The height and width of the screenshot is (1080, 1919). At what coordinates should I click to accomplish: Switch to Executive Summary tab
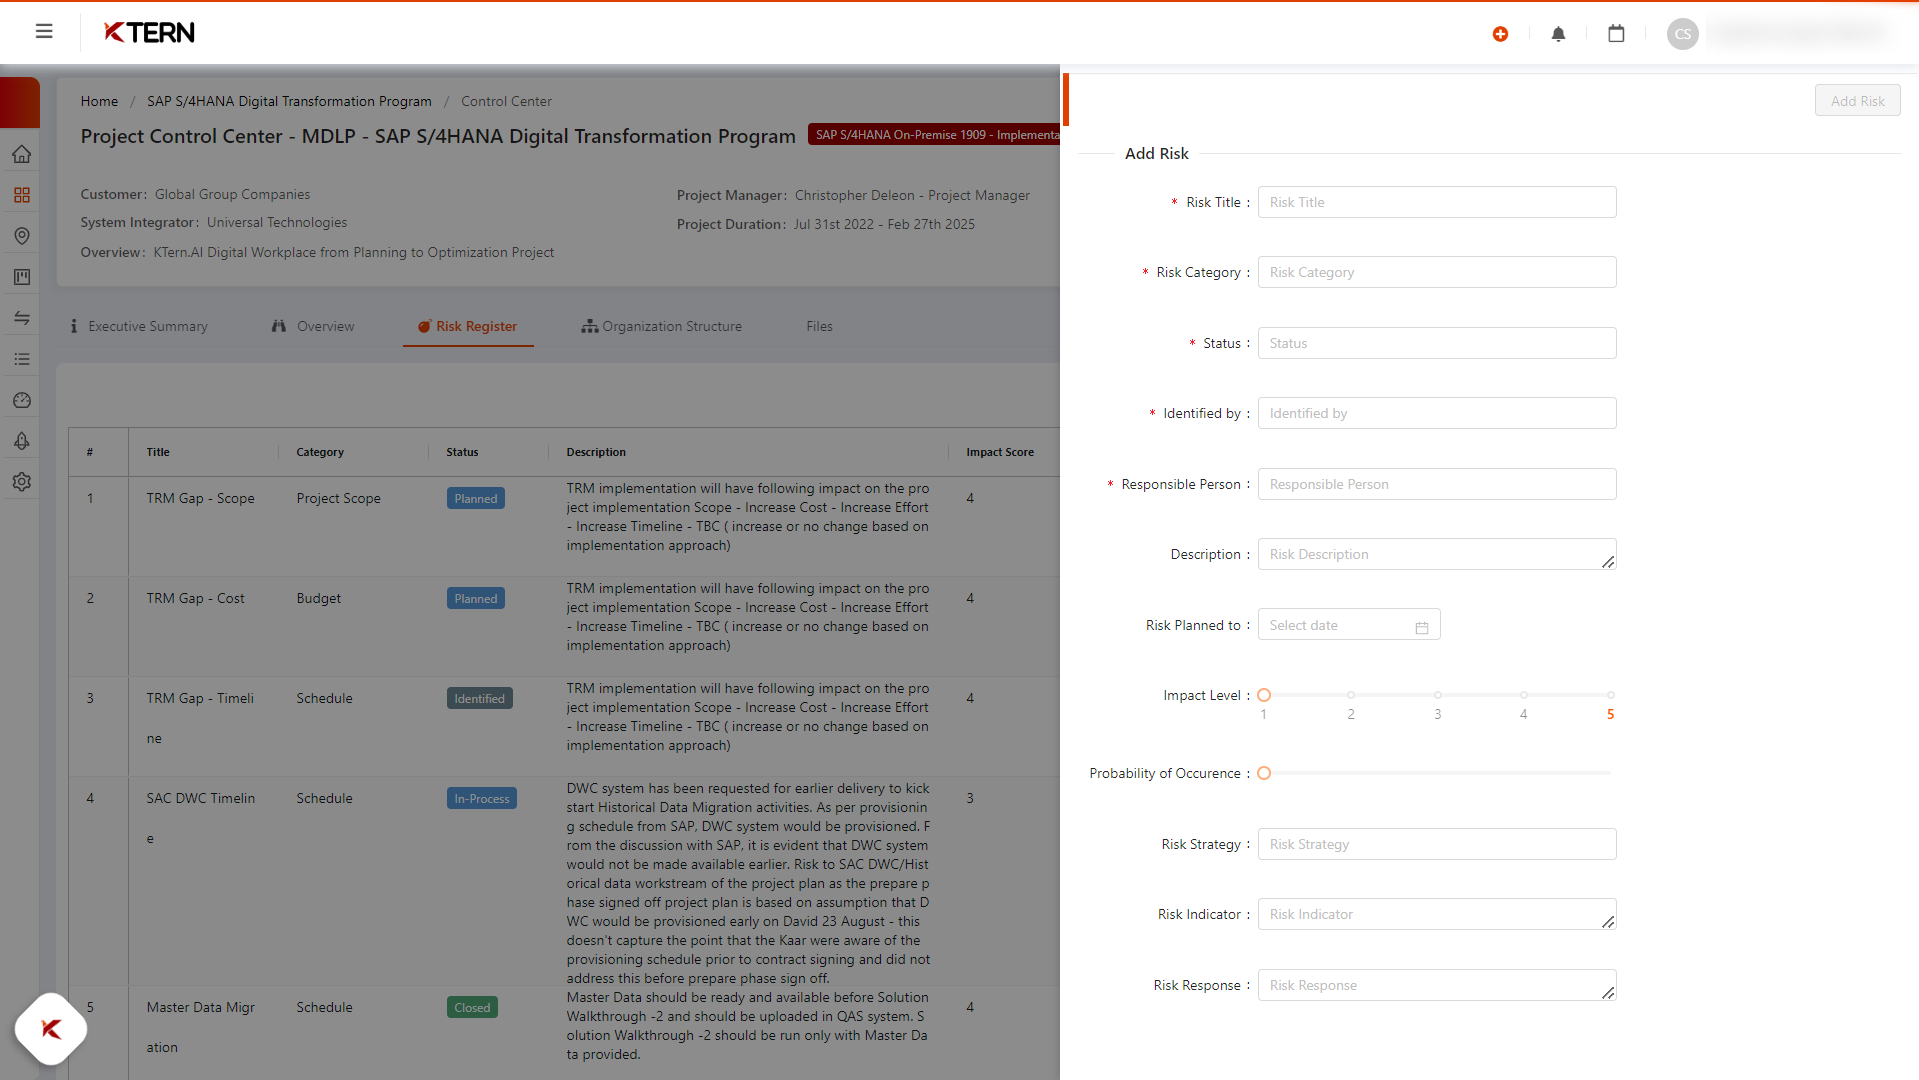click(139, 326)
